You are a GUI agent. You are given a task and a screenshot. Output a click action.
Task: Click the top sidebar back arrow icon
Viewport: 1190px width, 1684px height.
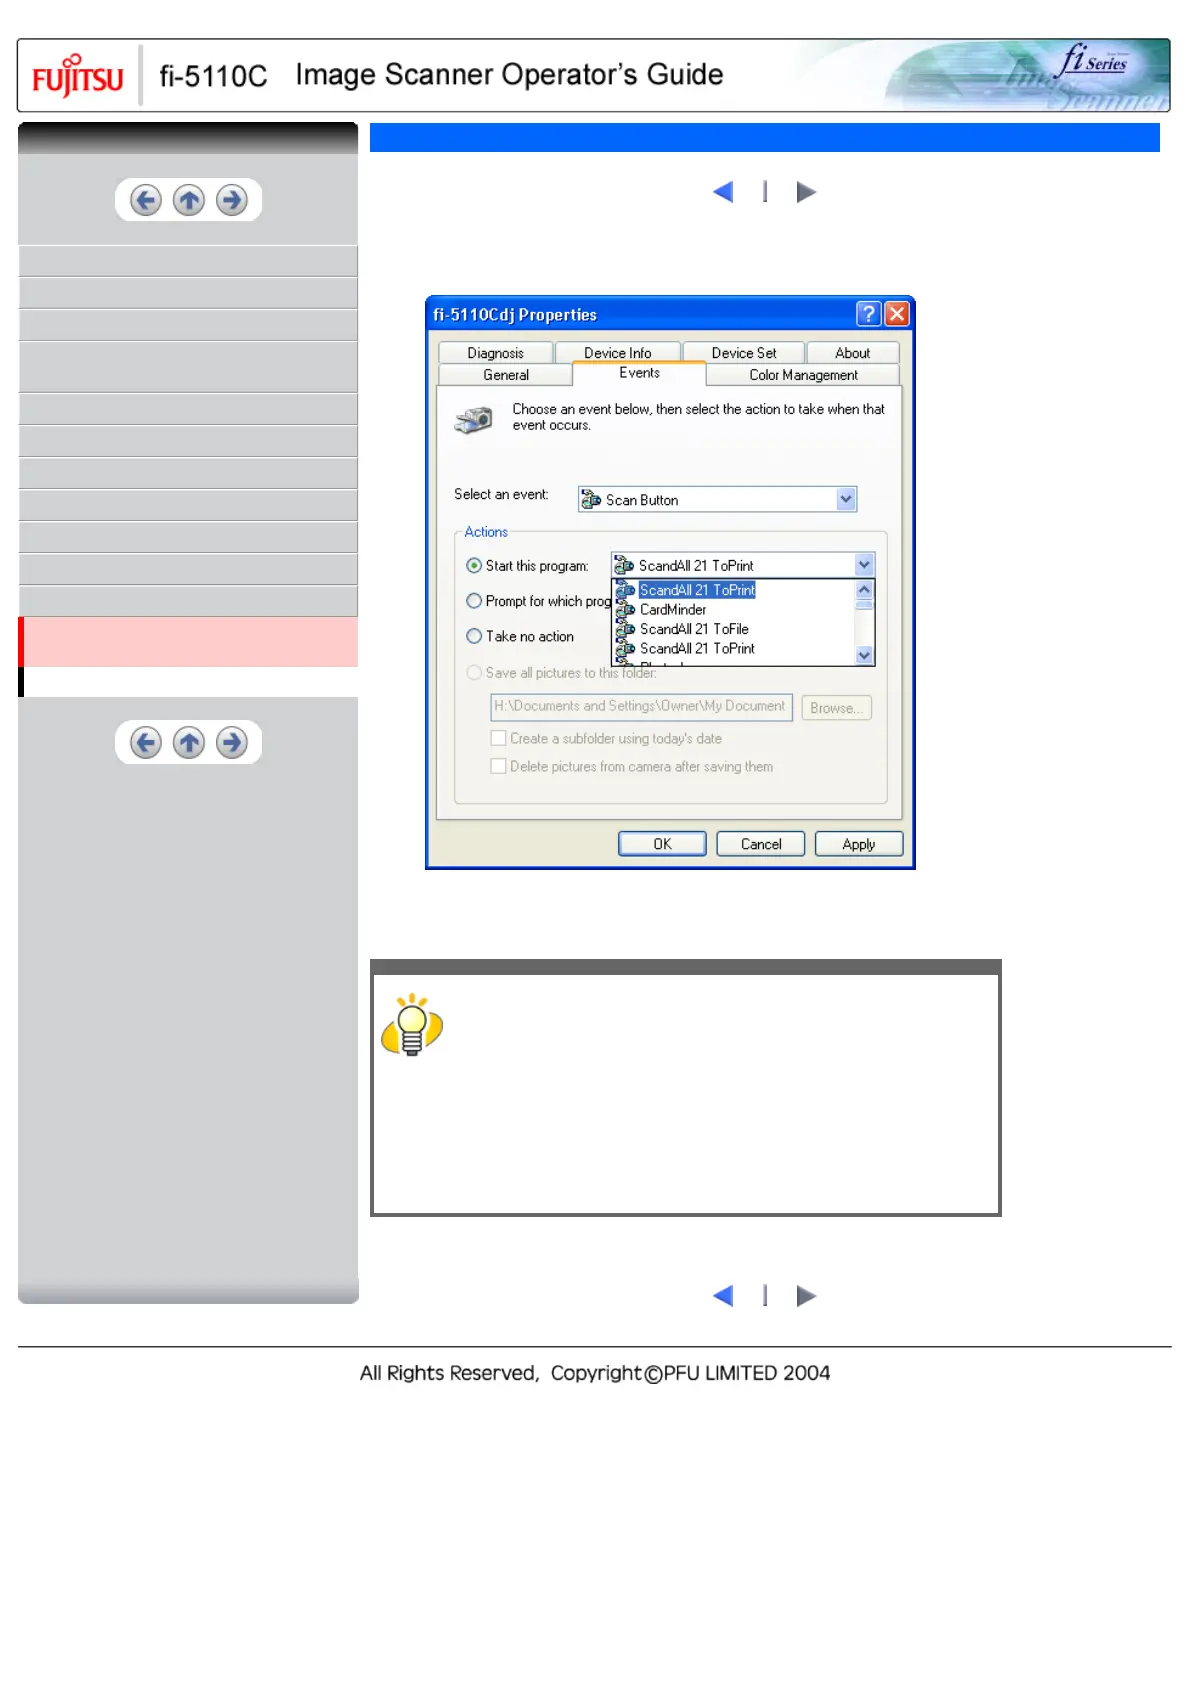146,200
